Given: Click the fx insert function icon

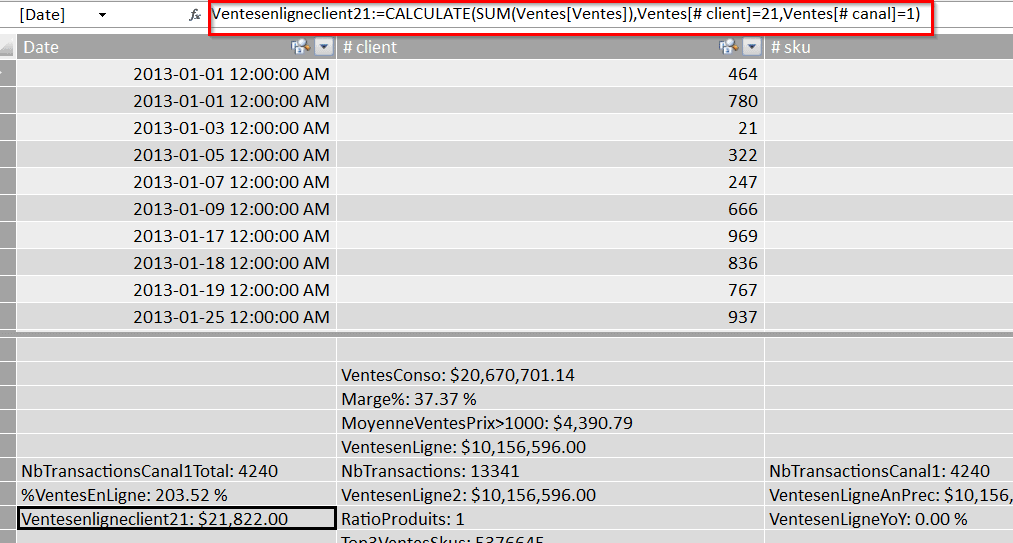Looking at the screenshot, I should coord(194,16).
